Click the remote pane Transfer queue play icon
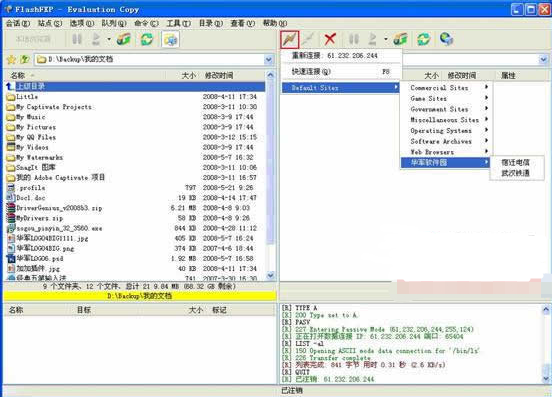 [372, 39]
